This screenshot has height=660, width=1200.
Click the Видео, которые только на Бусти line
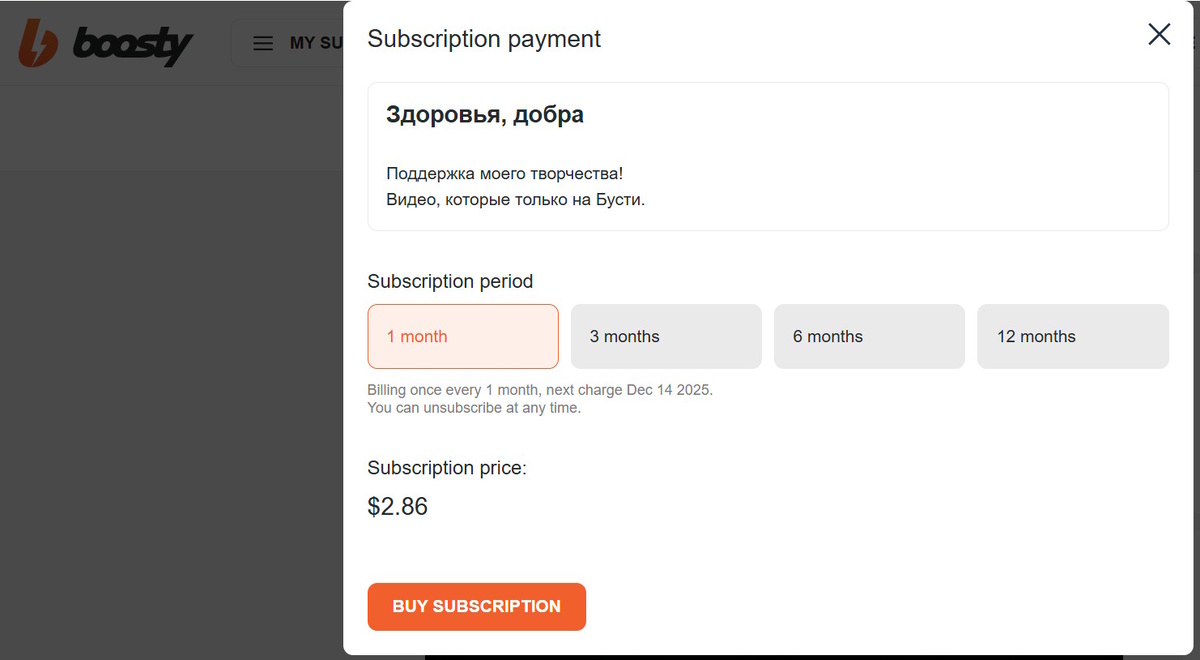point(516,199)
